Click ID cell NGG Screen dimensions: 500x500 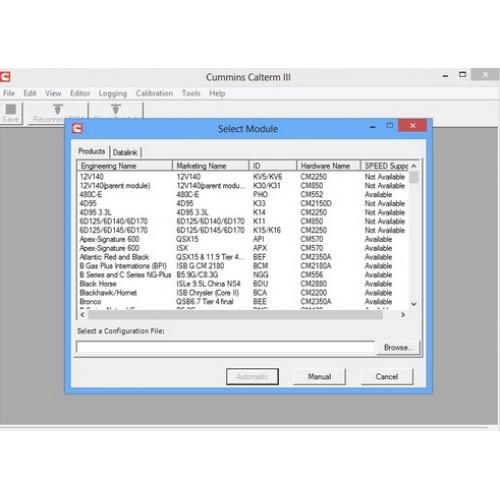pos(261,275)
